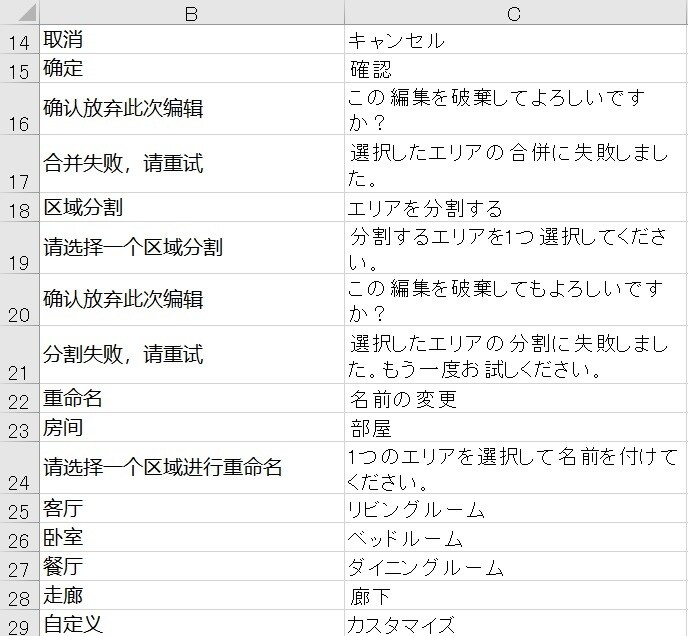This screenshot has width=688, height=636.
Task: Click cell 请选择一个区域进行重命名
Action: point(192,467)
